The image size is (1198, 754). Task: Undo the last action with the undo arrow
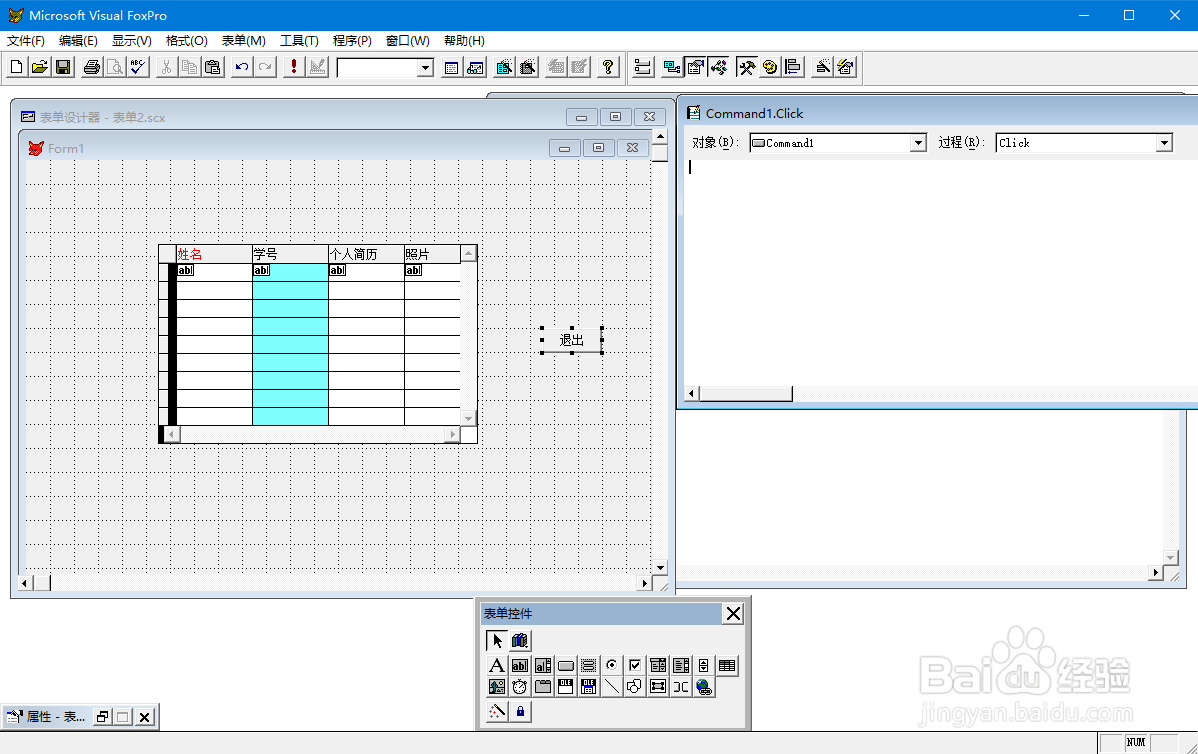coord(241,67)
